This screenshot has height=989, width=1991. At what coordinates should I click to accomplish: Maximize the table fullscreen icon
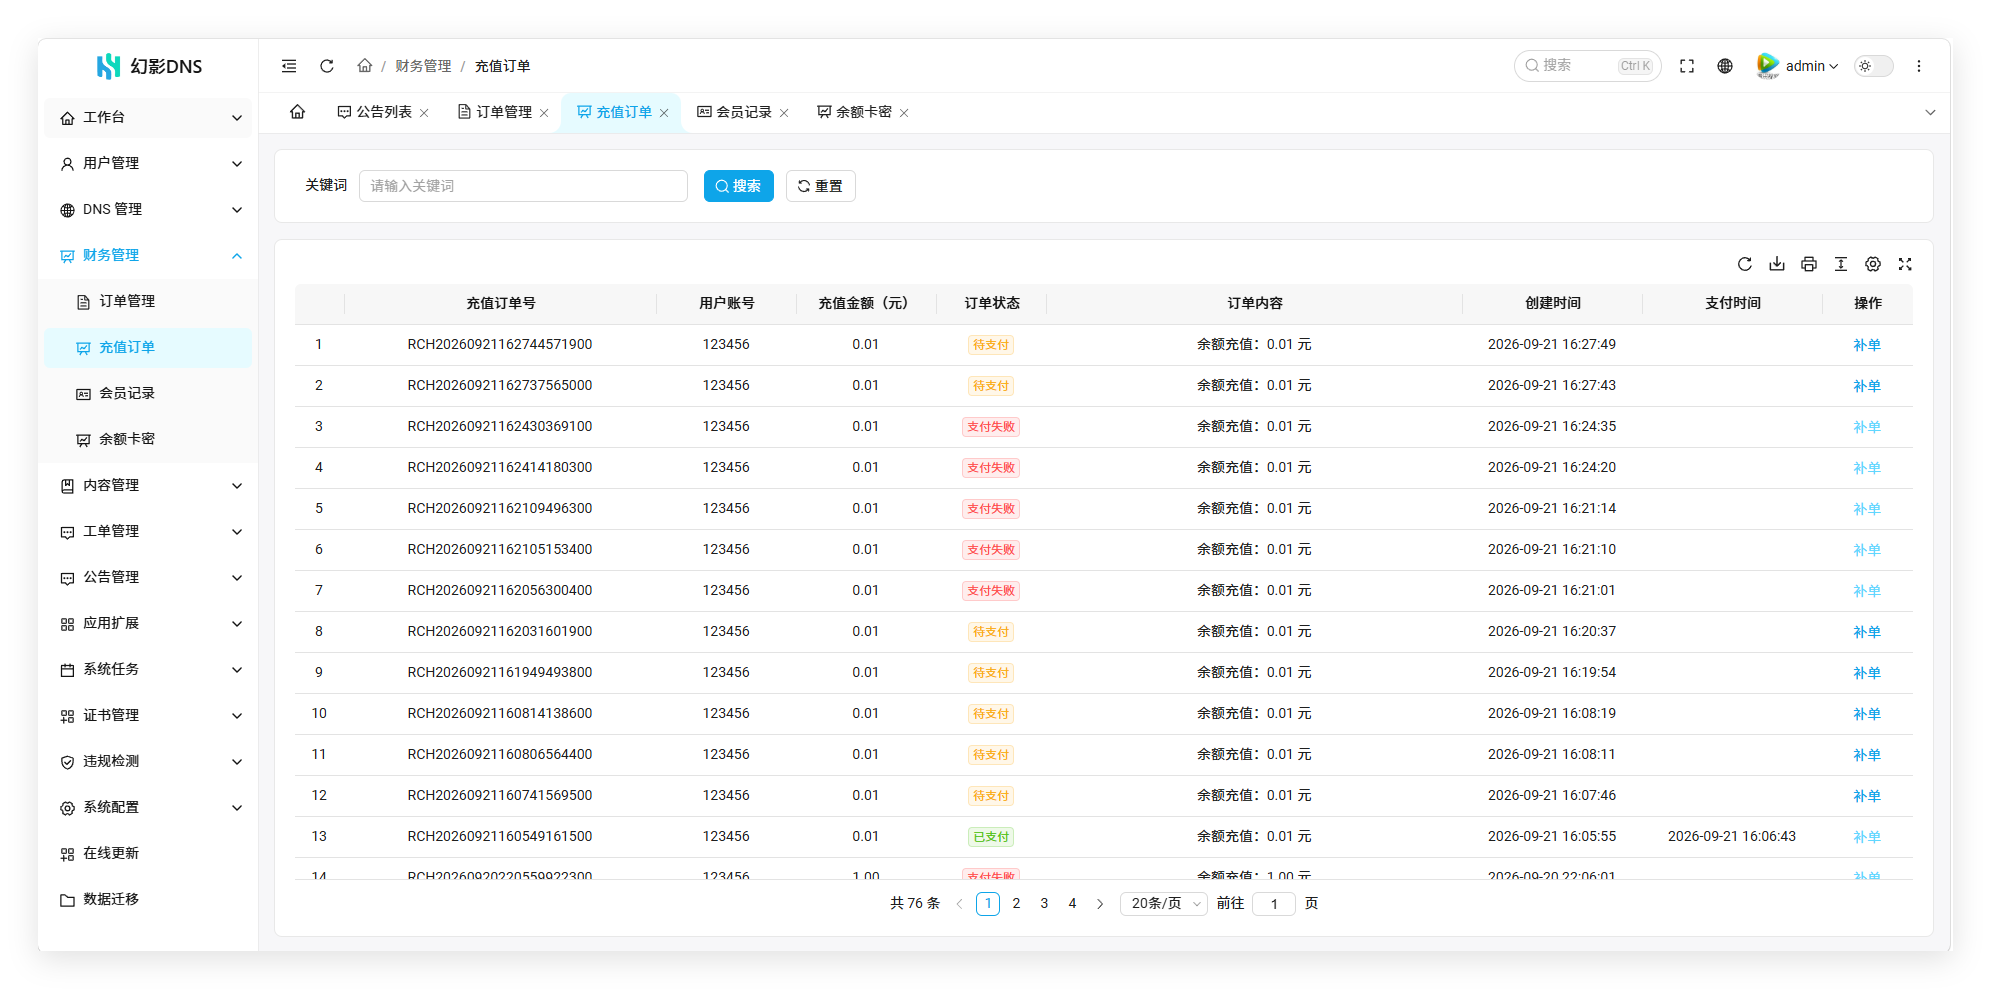(x=1905, y=264)
